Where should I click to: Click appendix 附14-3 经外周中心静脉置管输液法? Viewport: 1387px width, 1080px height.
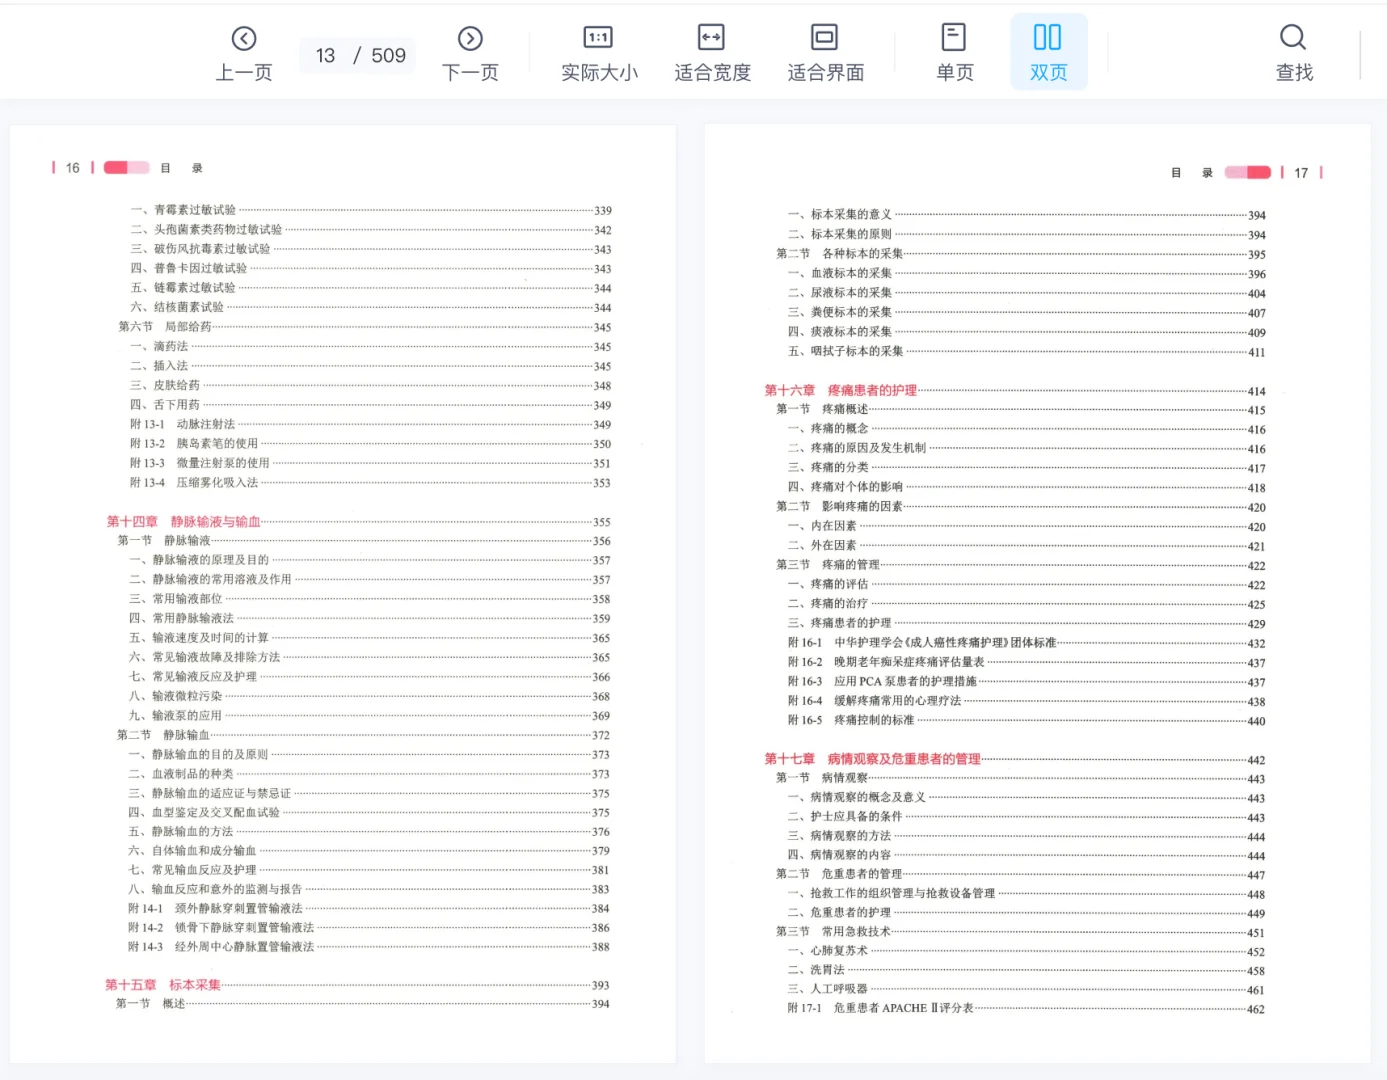coord(221,947)
